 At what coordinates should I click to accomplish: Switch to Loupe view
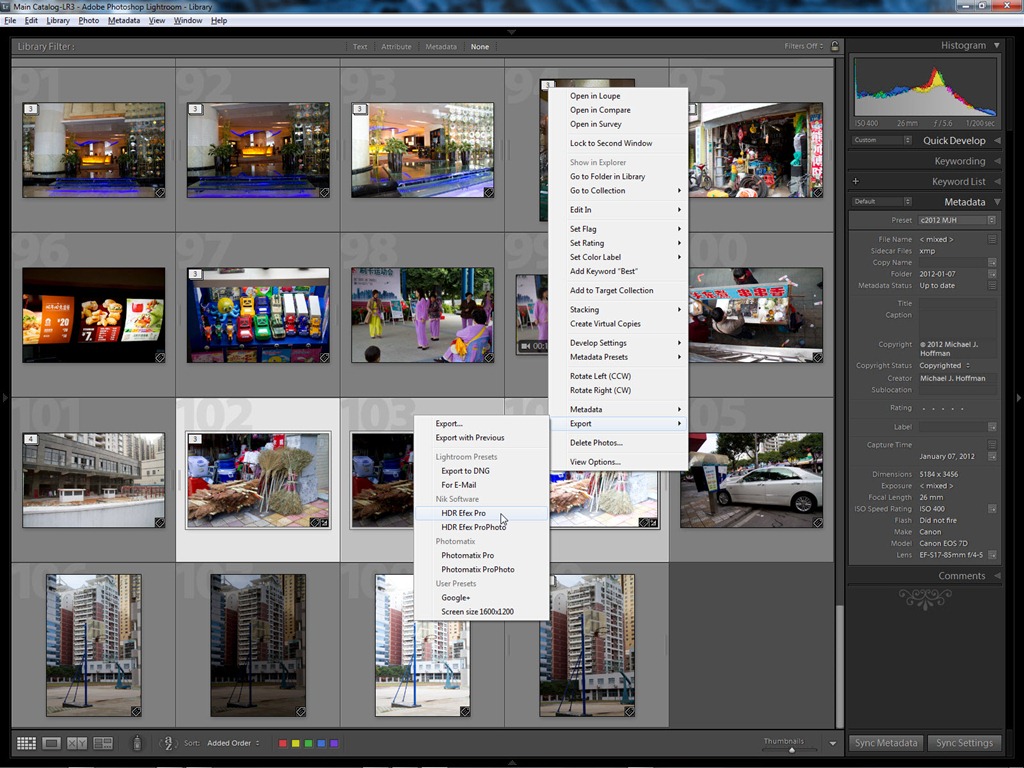pyautogui.click(x=52, y=743)
